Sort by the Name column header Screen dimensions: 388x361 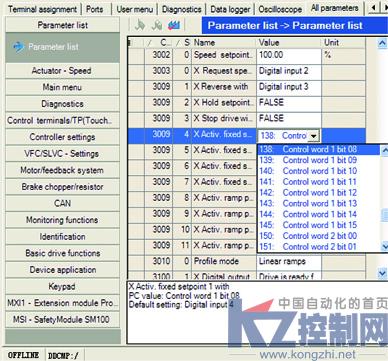click(x=224, y=43)
